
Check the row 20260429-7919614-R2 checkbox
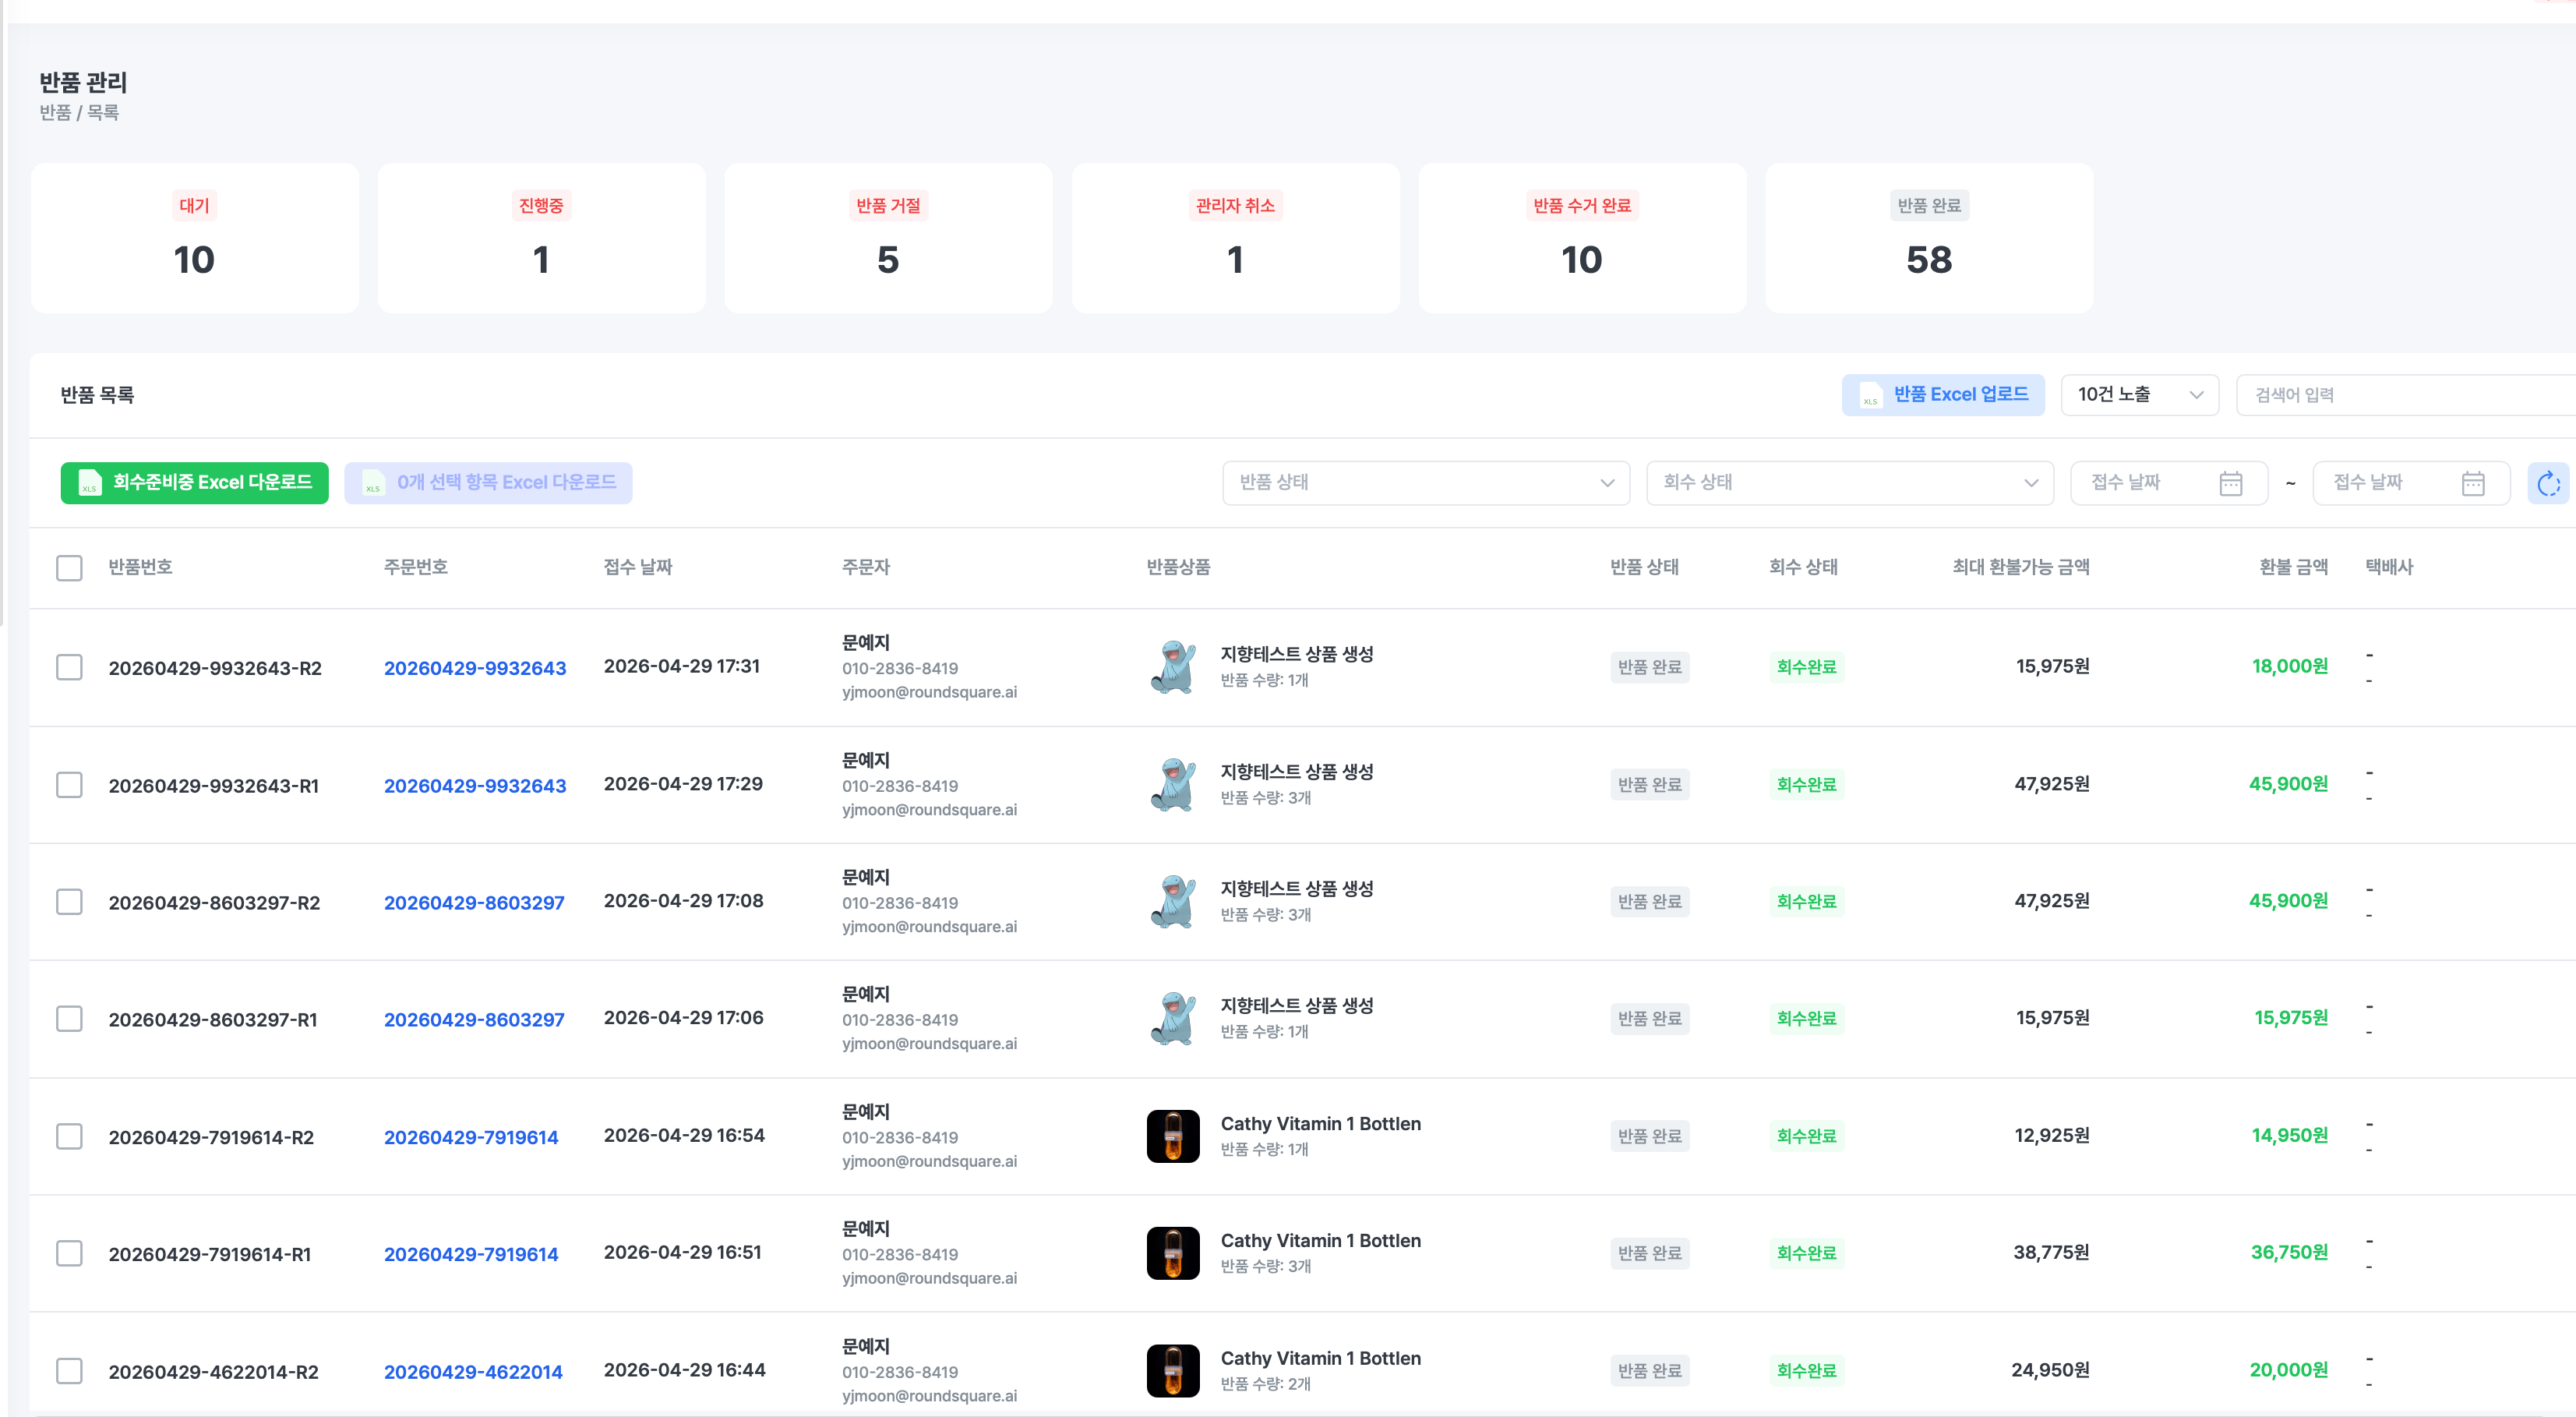(x=69, y=1137)
